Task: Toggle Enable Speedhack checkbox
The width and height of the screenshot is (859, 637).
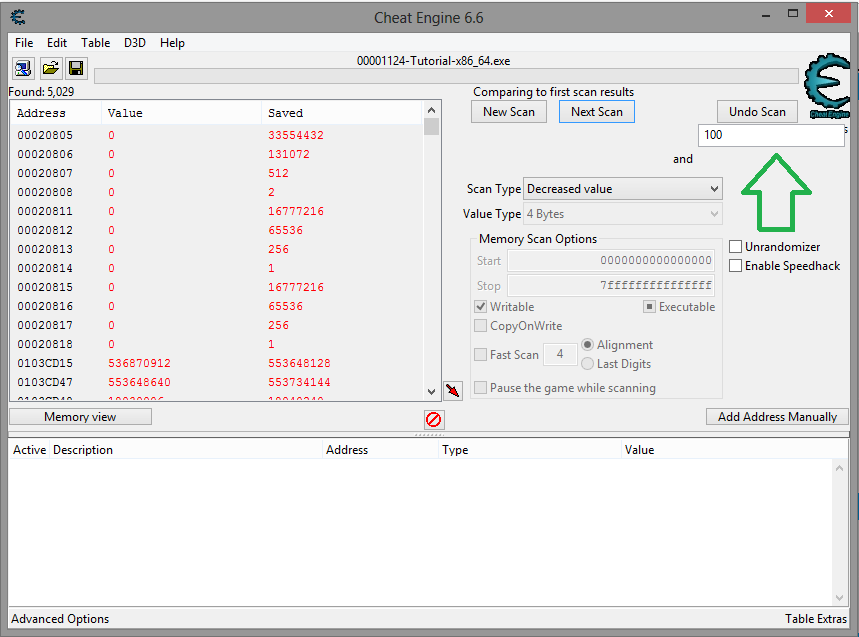Action: pyautogui.click(x=736, y=266)
